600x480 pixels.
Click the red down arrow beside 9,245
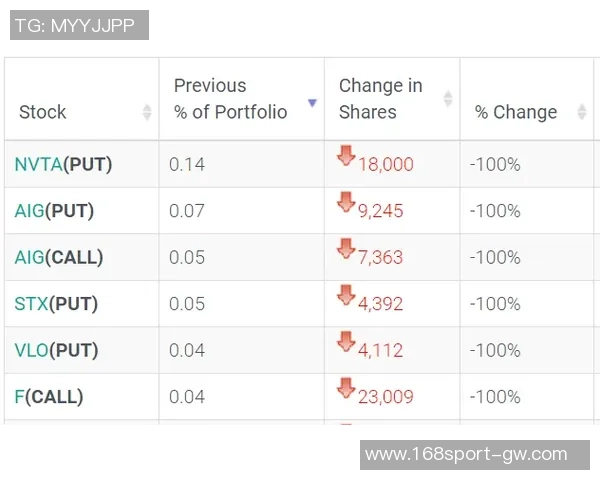[346, 203]
